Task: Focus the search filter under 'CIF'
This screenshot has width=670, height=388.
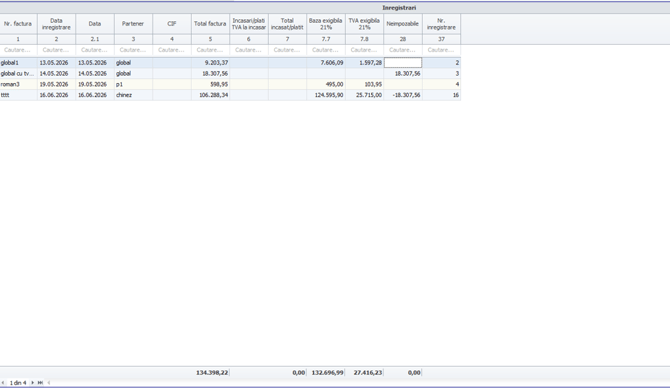Action: pos(172,50)
